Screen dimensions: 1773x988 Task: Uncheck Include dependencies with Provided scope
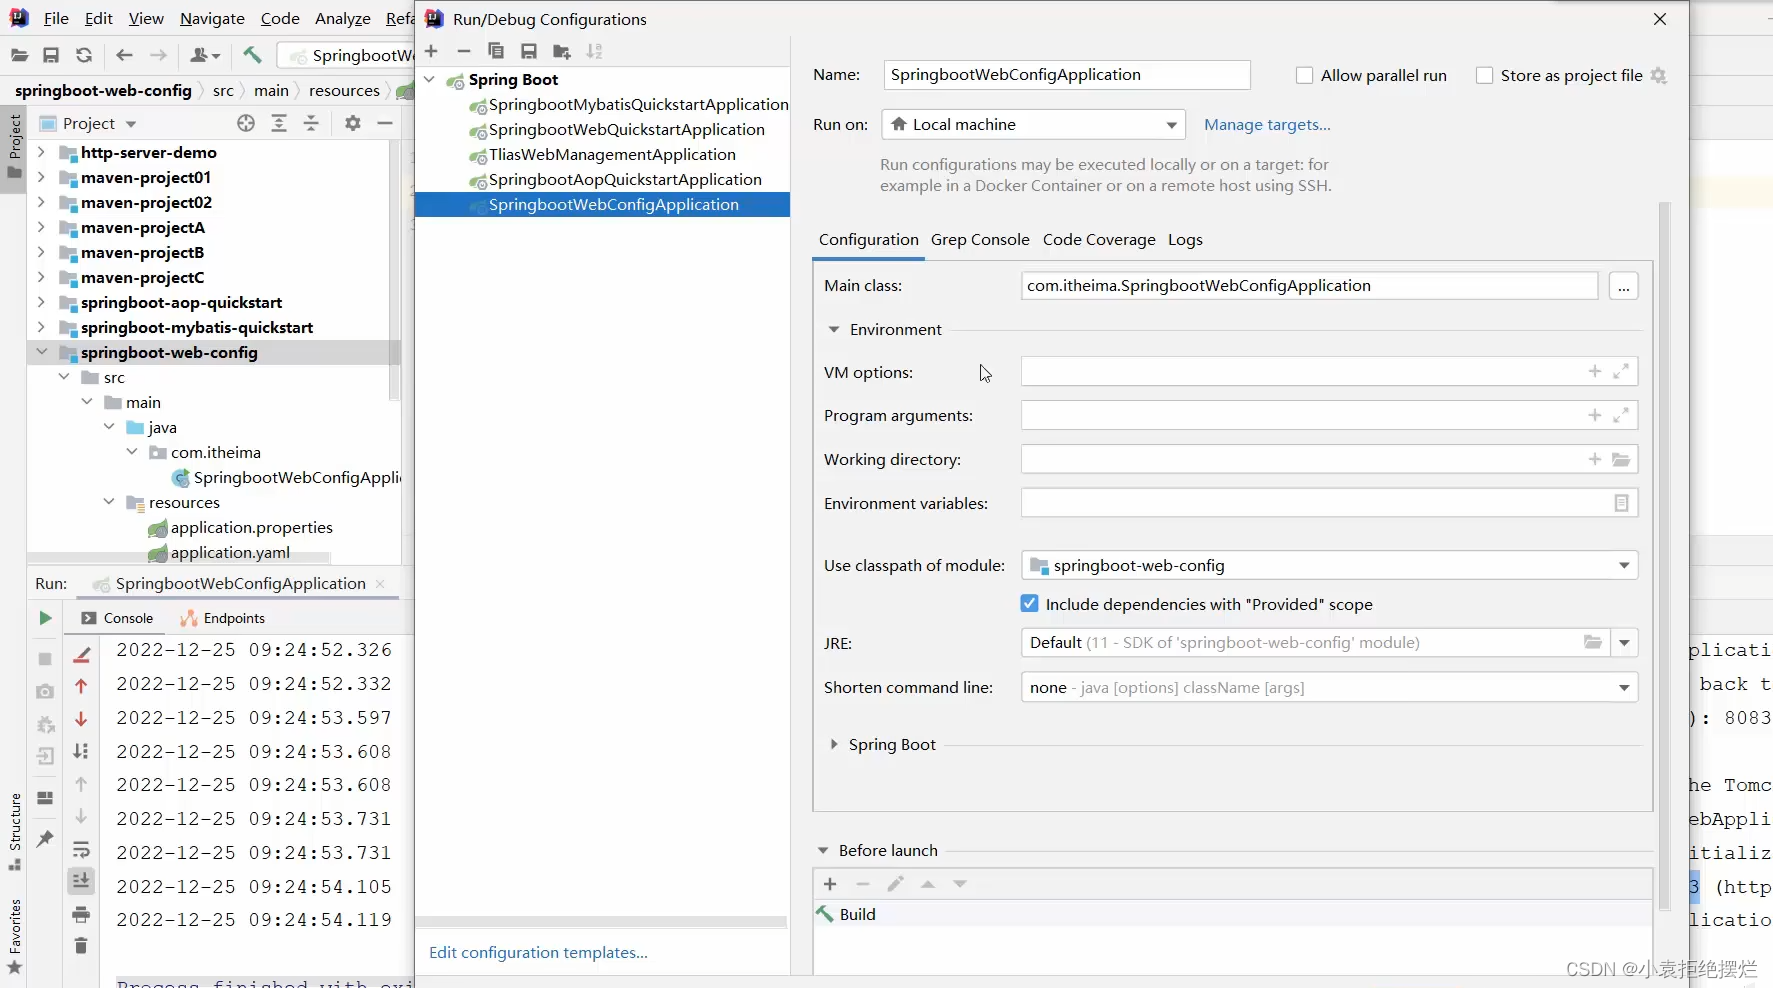(1029, 603)
